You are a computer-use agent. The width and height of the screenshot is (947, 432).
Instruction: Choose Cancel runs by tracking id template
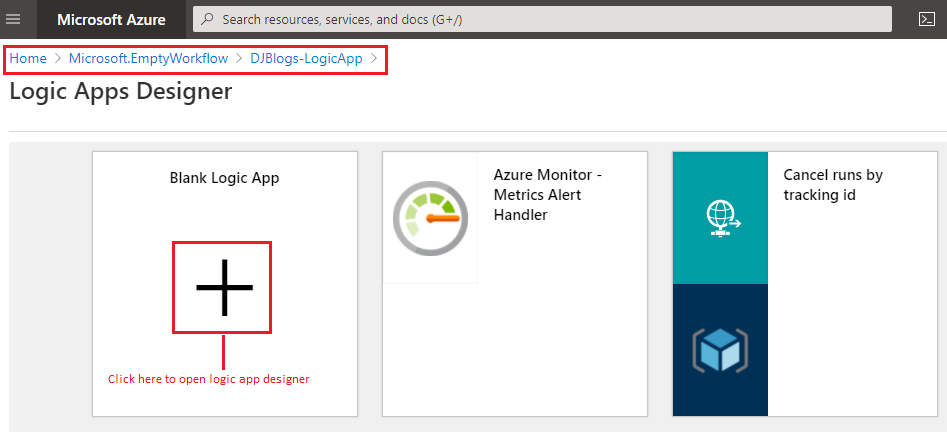tap(805, 284)
